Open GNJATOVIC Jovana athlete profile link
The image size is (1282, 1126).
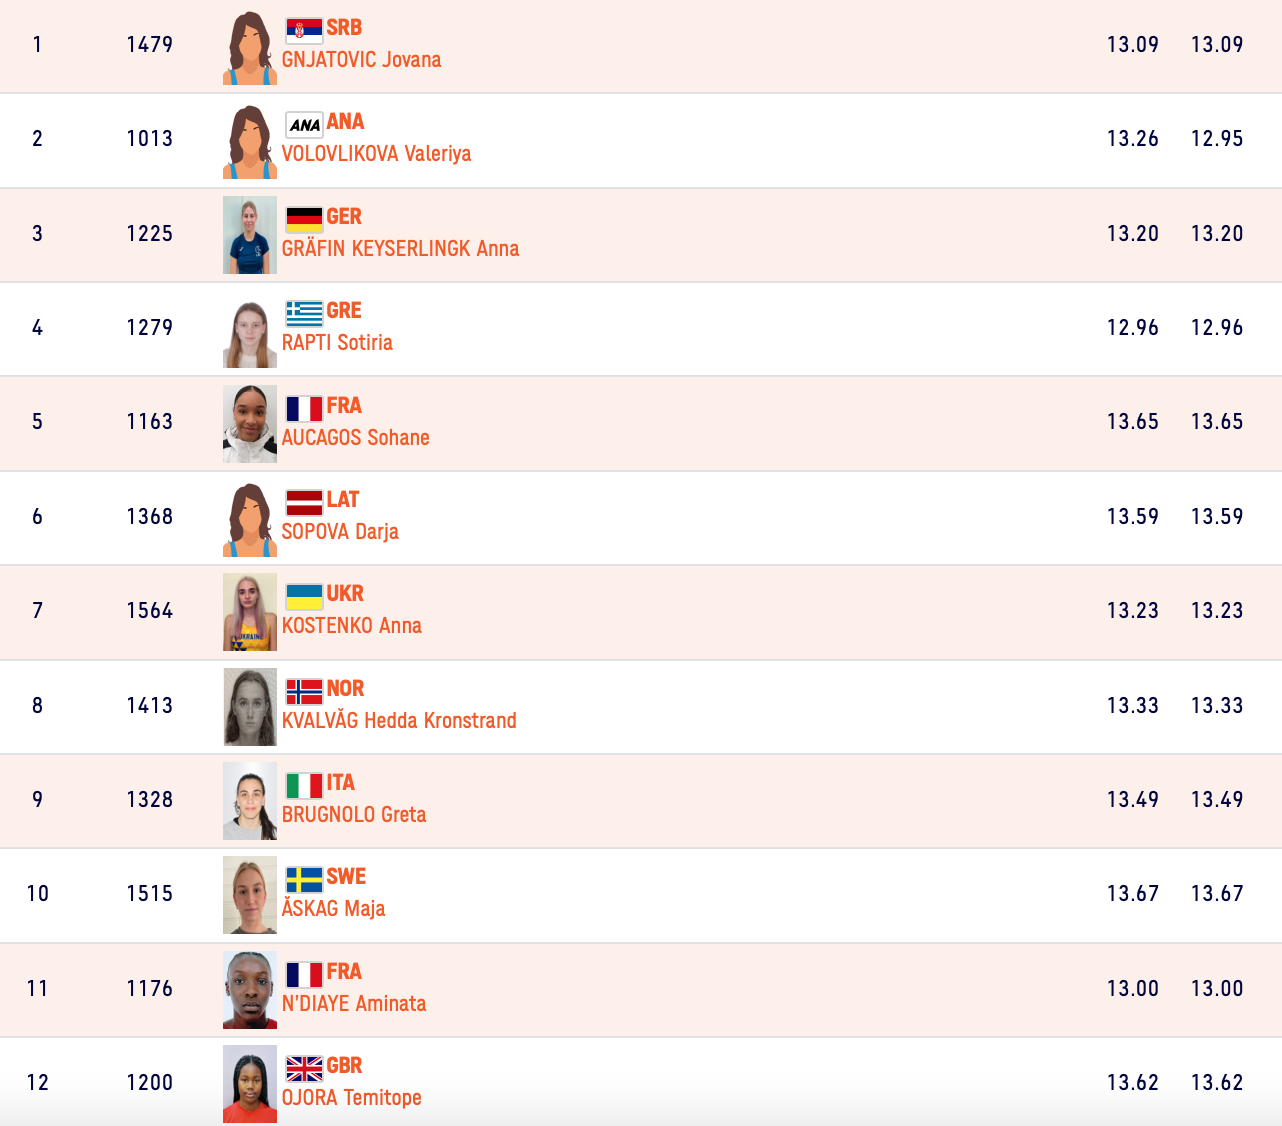click(361, 60)
